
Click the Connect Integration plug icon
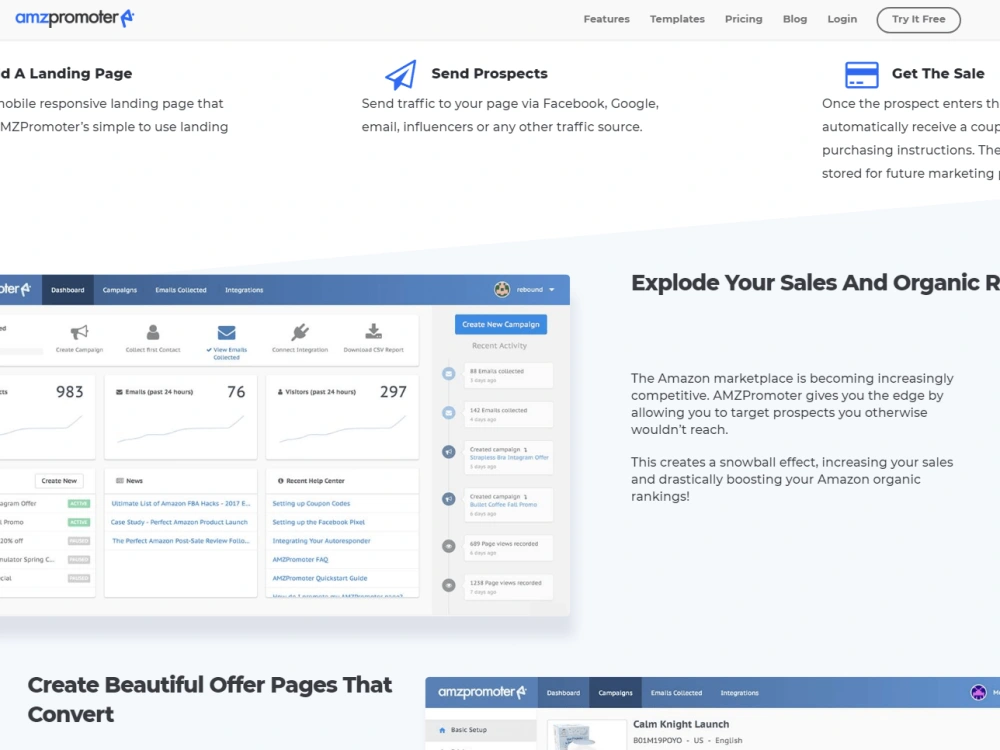[300, 332]
